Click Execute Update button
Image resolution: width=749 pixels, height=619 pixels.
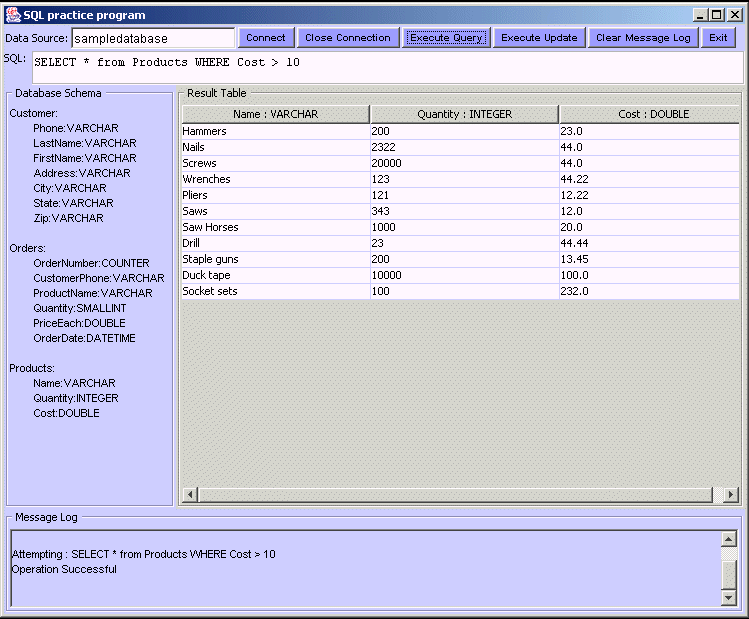pos(539,38)
